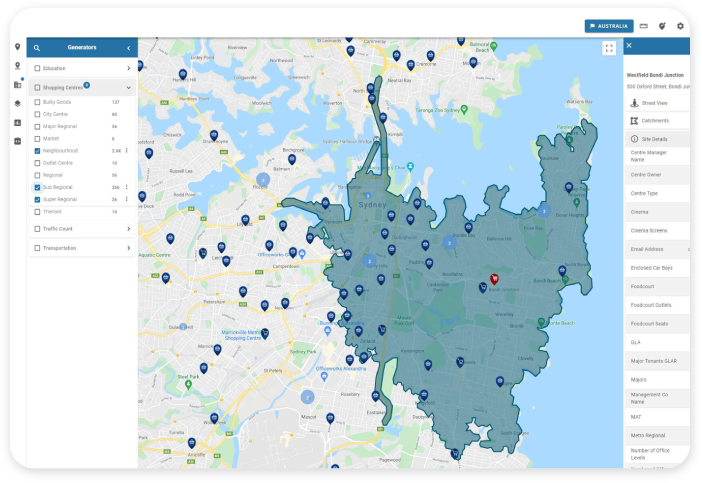Uncheck the Neighbourhood checkbox
This screenshot has height=483, width=702.
pyautogui.click(x=38, y=151)
